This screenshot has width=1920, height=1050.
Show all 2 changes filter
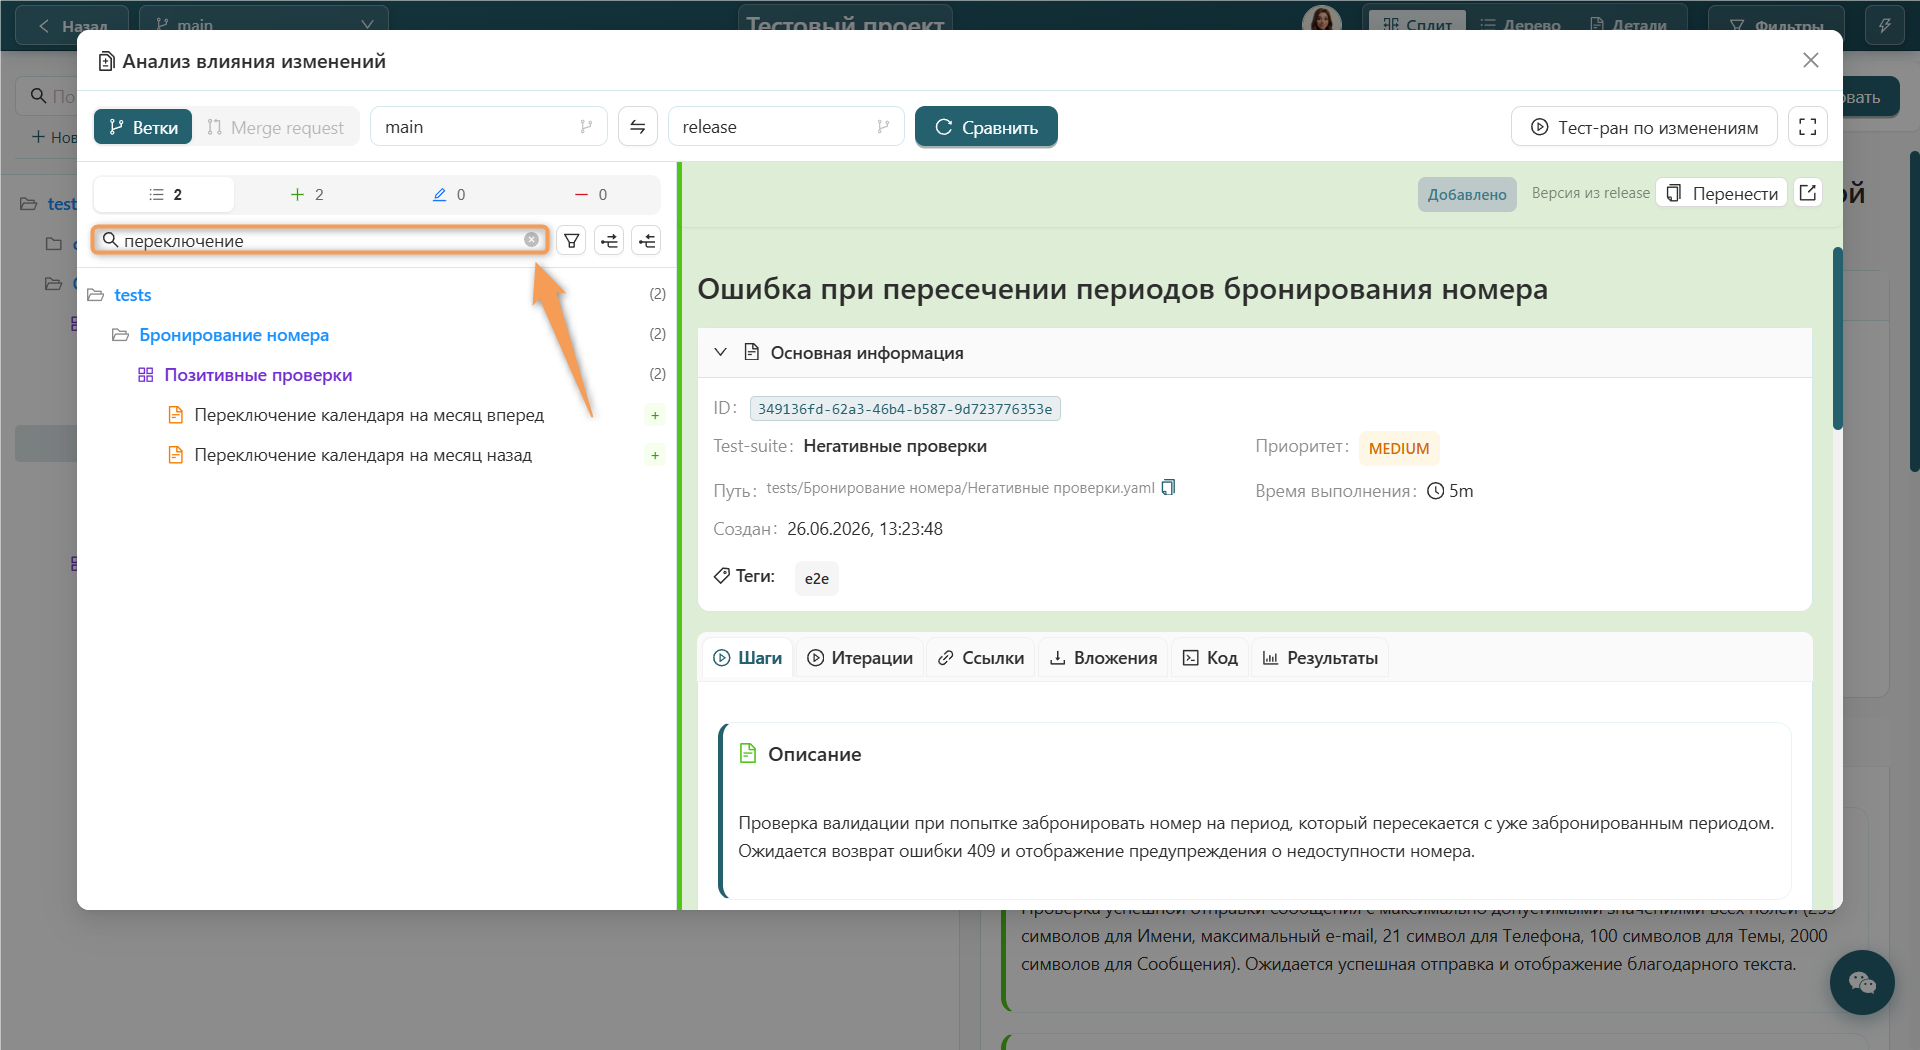165,194
